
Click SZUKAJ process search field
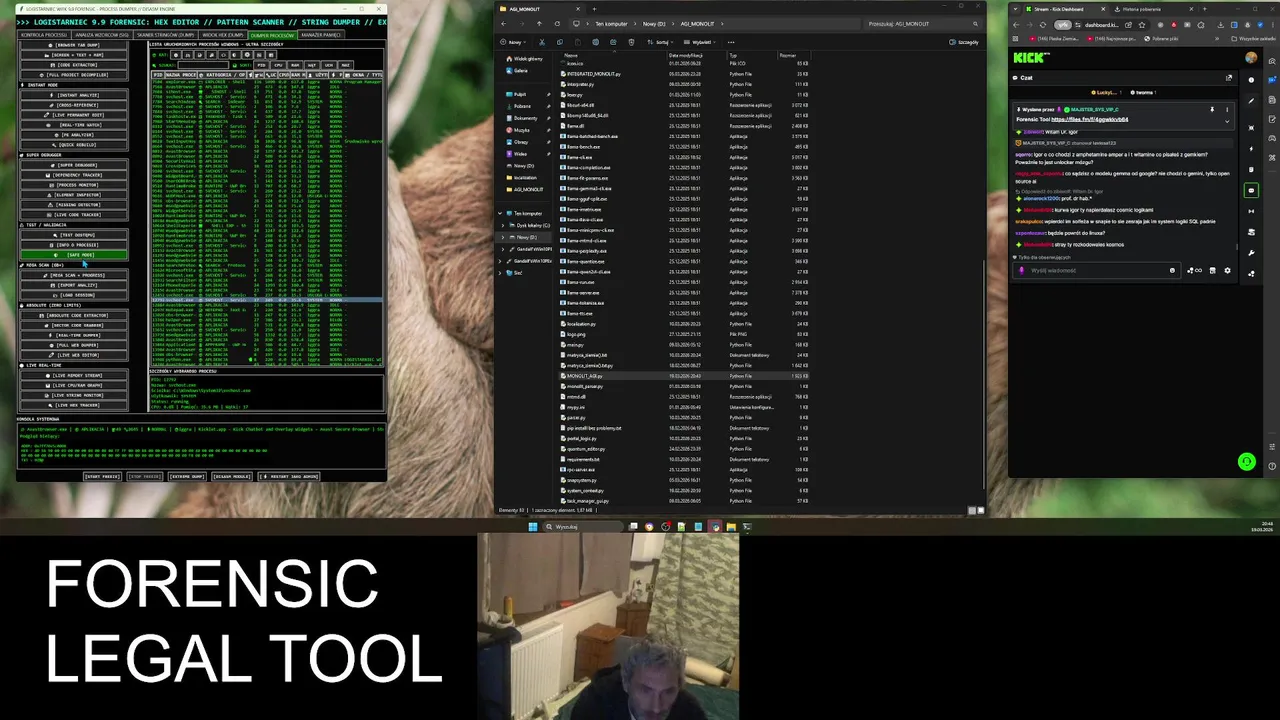click(x=203, y=65)
